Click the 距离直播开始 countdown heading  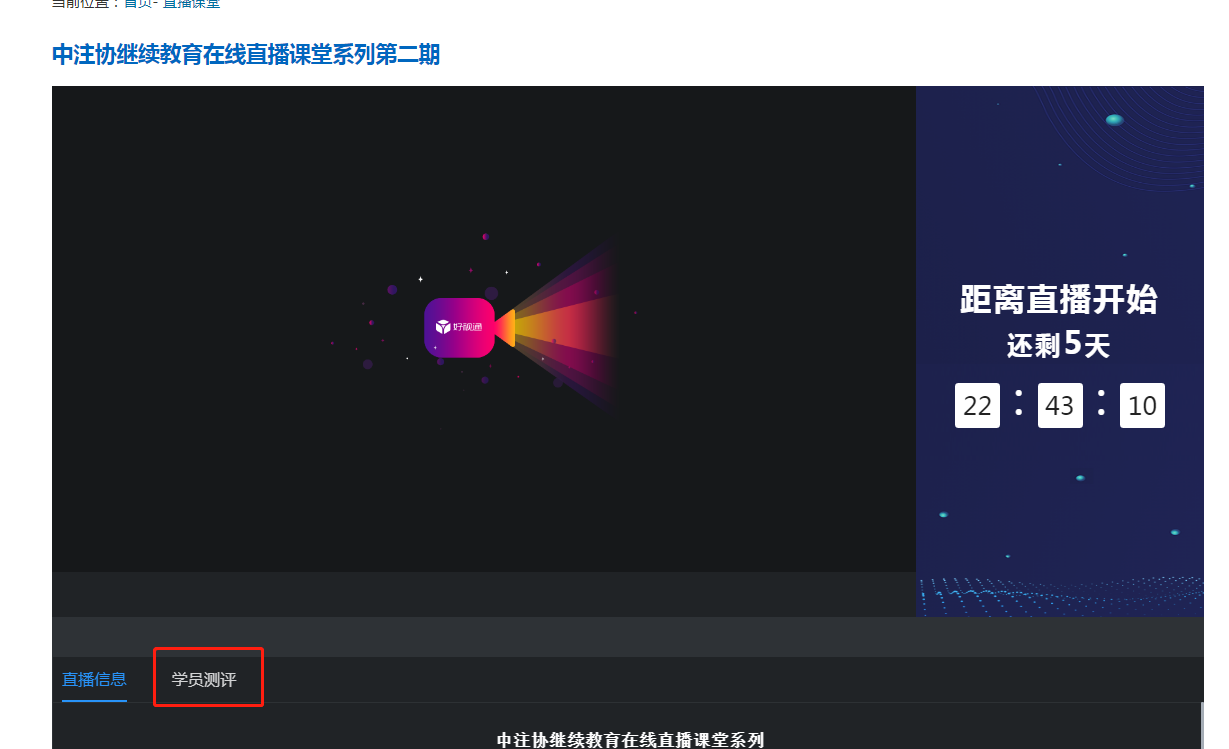(1058, 300)
